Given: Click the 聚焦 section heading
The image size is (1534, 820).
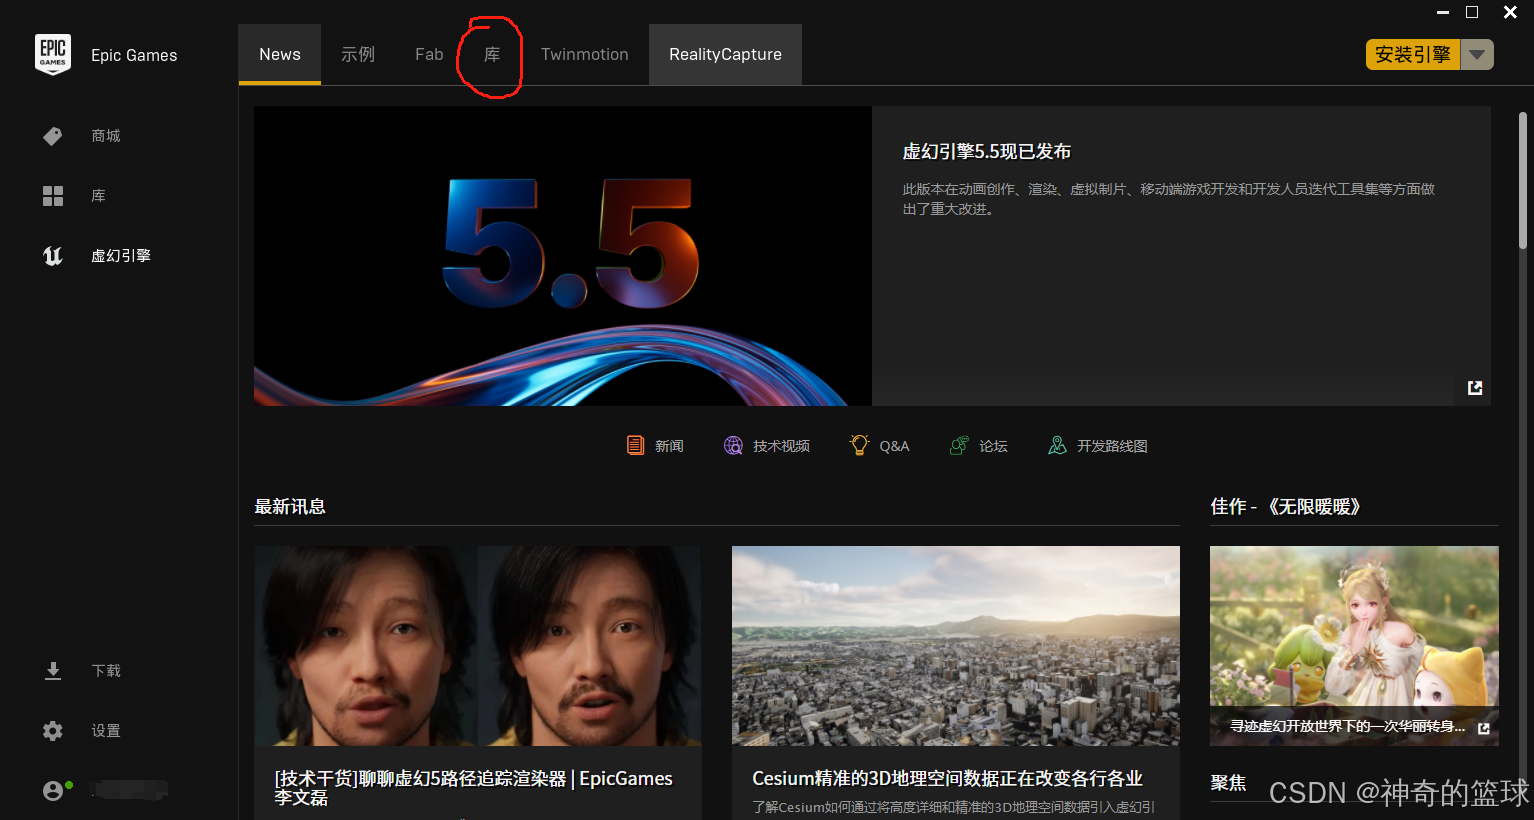Looking at the screenshot, I should click(x=1228, y=783).
